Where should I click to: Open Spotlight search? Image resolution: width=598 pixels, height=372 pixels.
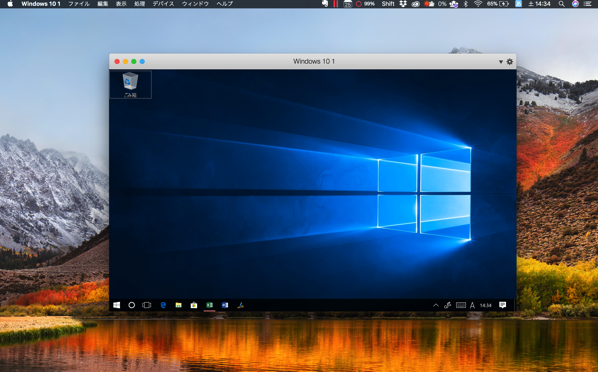(562, 4)
